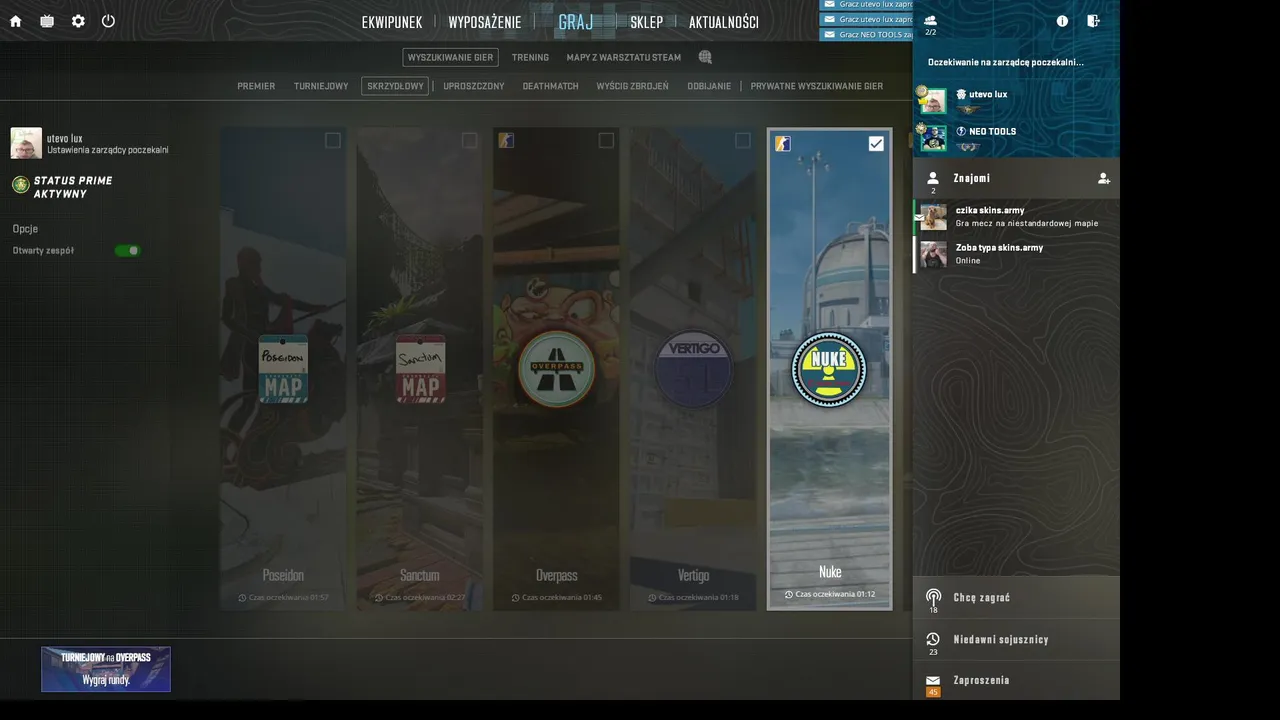Viewport: 1280px width, 720px height.
Task: Select the SKRZYDŁOWY mode tab
Action: pyautogui.click(x=395, y=86)
